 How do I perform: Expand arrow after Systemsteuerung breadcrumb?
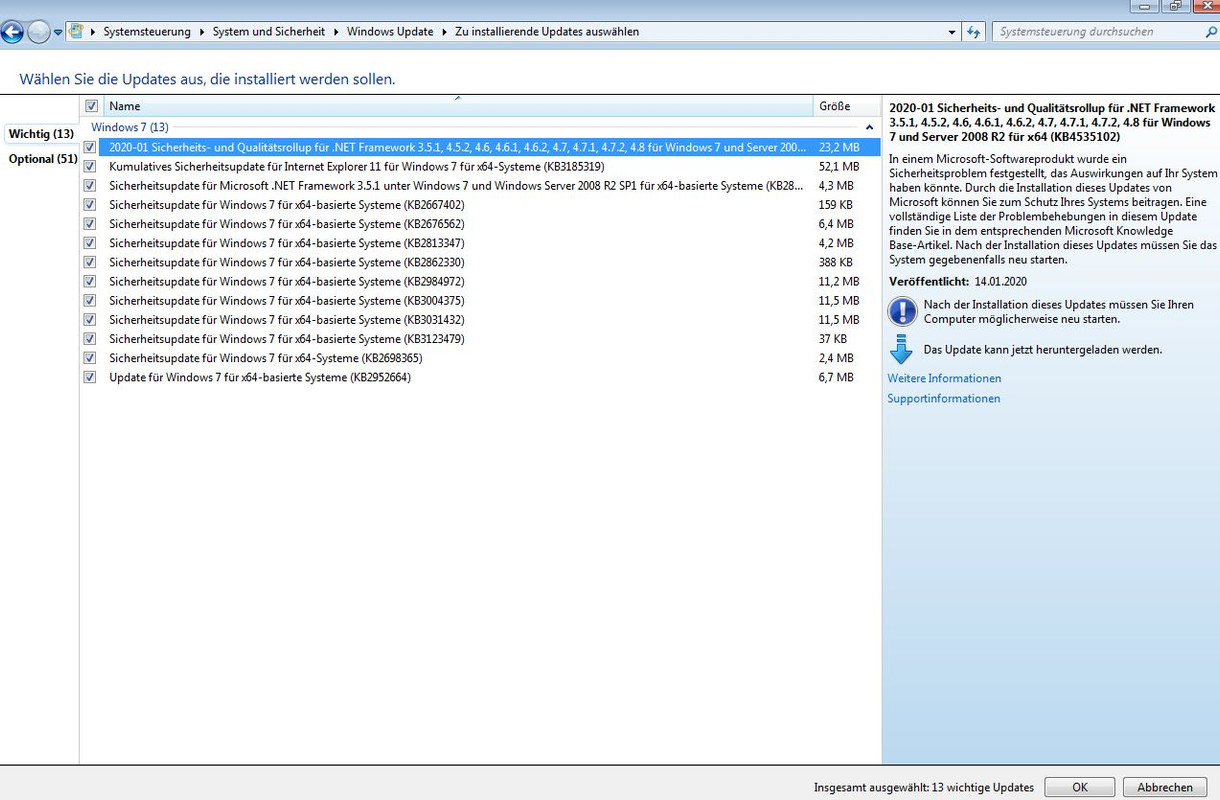tap(201, 32)
